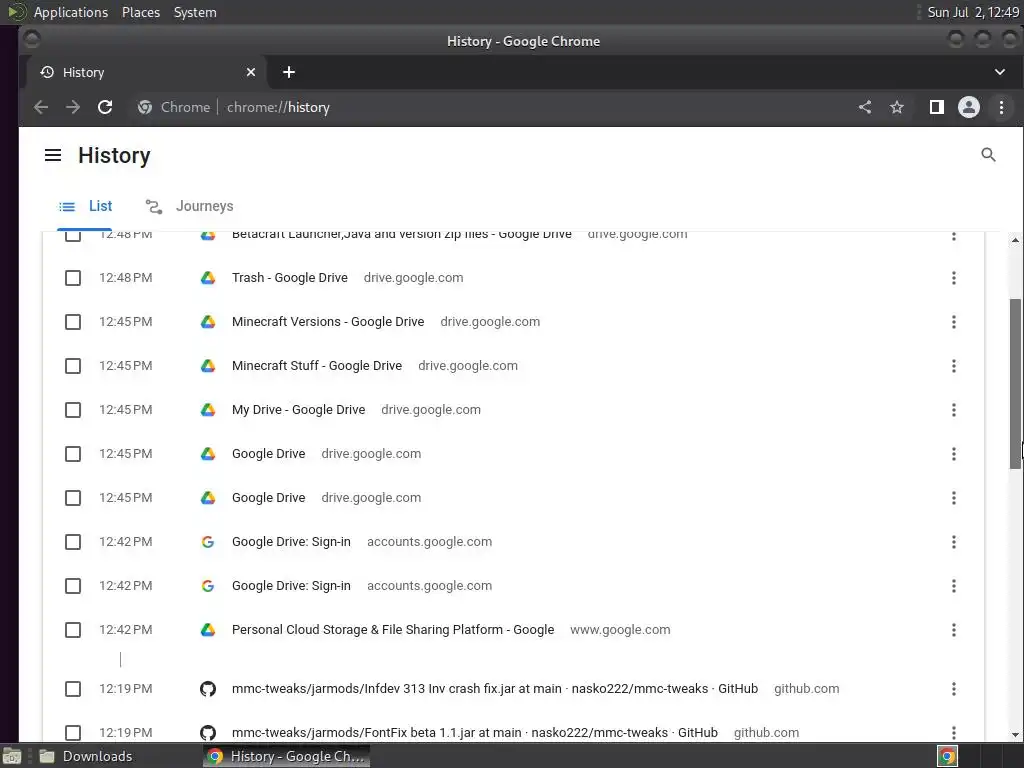
Task: Click the clock icon on the History tab
Action: (47, 72)
